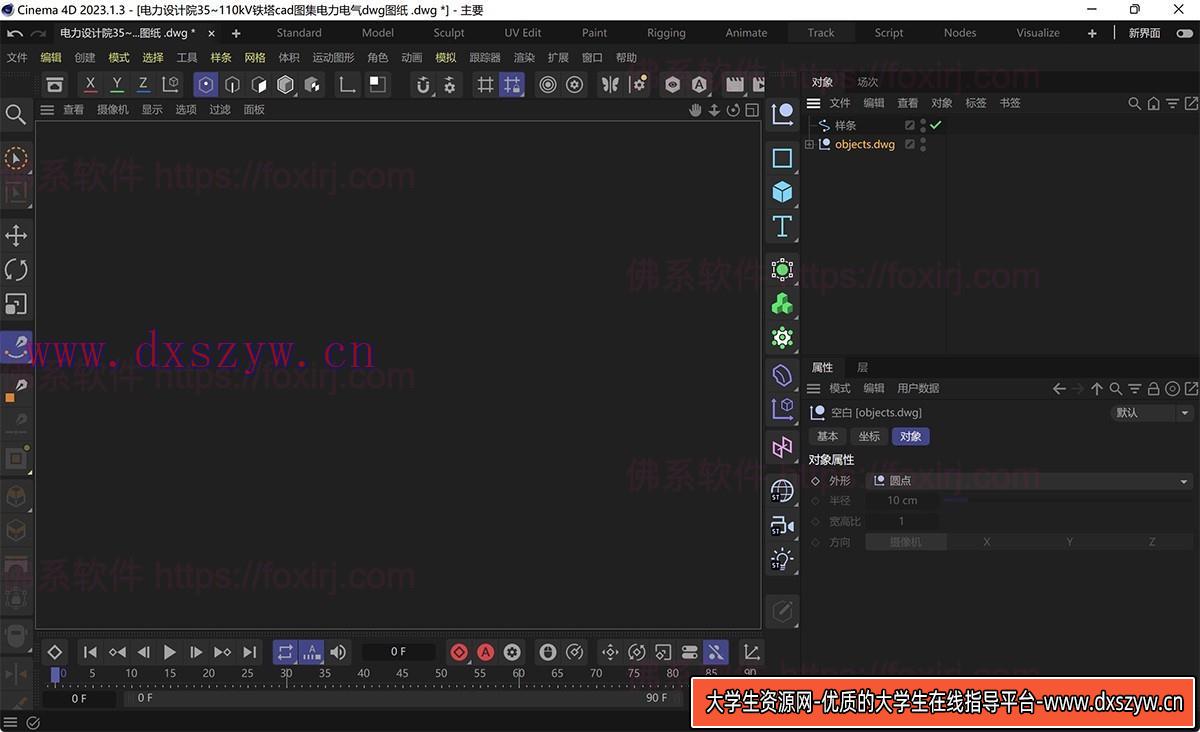Screen dimensions: 1200x732
Task: Open the 文件 menu in the main menu bar
Action: 17,58
